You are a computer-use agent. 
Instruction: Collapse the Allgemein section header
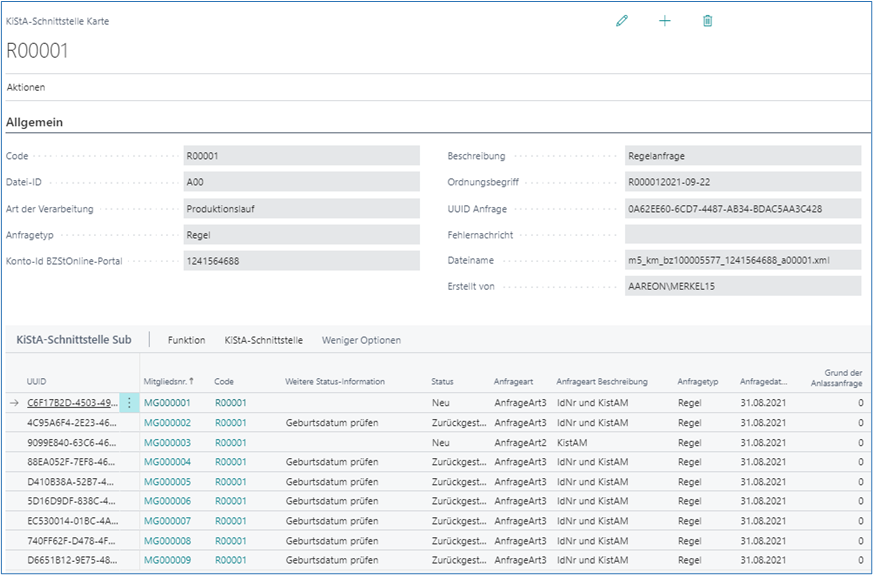click(x=35, y=122)
